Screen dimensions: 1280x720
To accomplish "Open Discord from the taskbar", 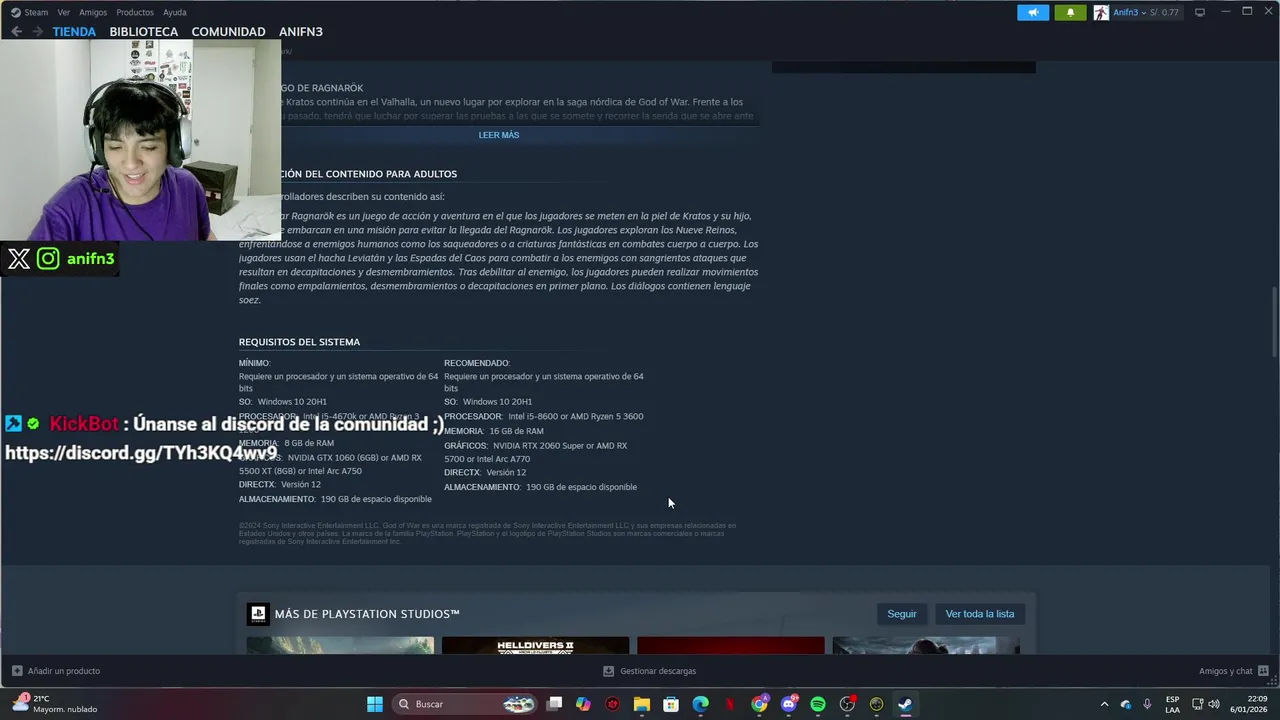I will pyautogui.click(x=789, y=704).
